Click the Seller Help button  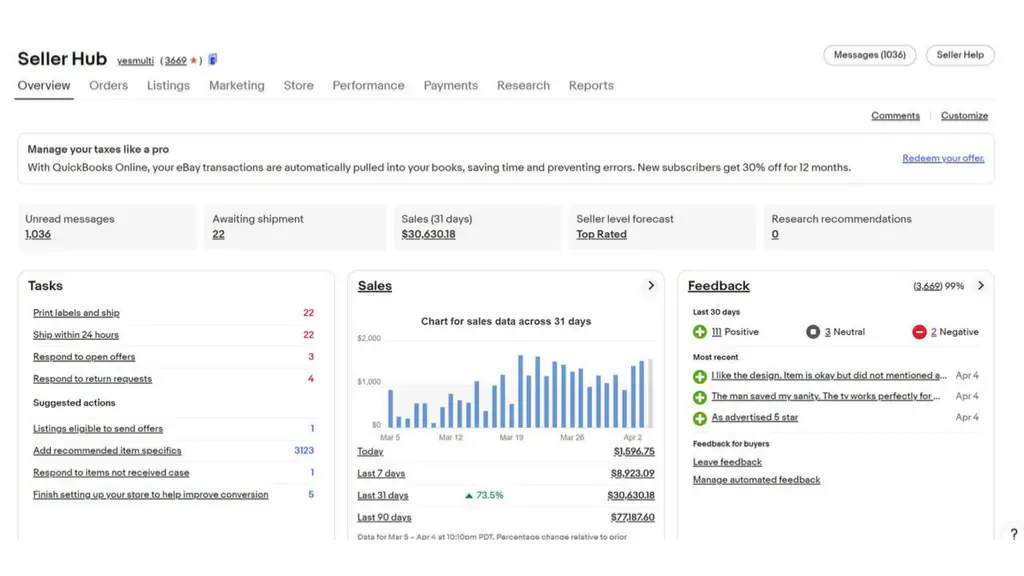960,55
